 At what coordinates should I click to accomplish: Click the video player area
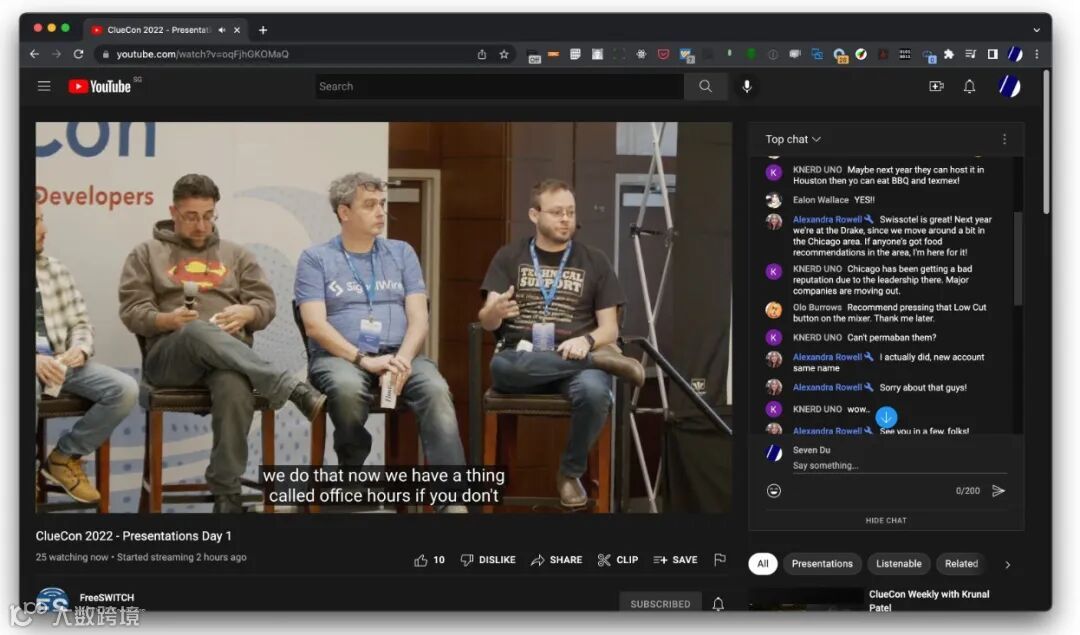point(384,318)
